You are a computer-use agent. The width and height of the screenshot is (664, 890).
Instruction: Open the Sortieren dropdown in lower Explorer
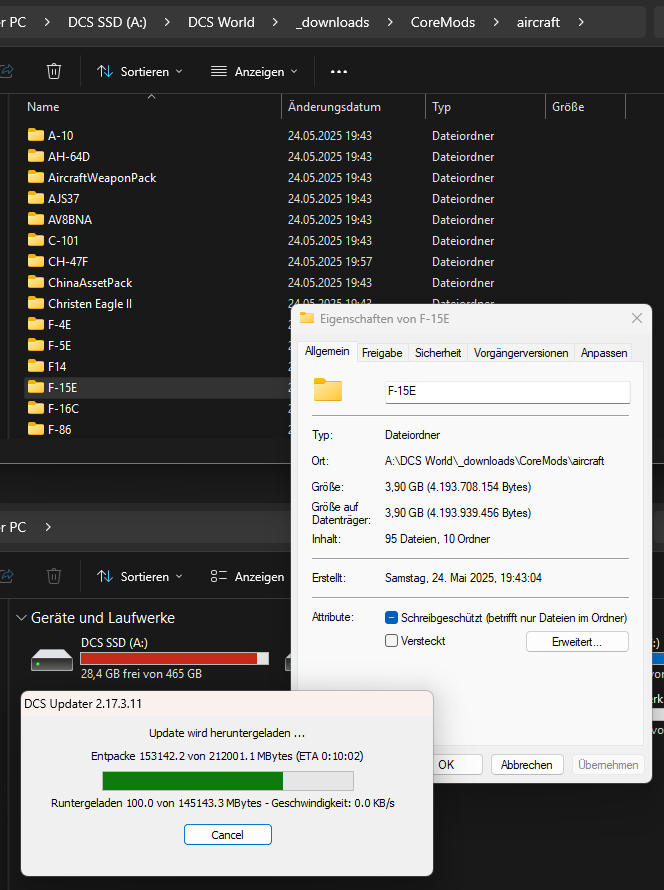point(140,576)
